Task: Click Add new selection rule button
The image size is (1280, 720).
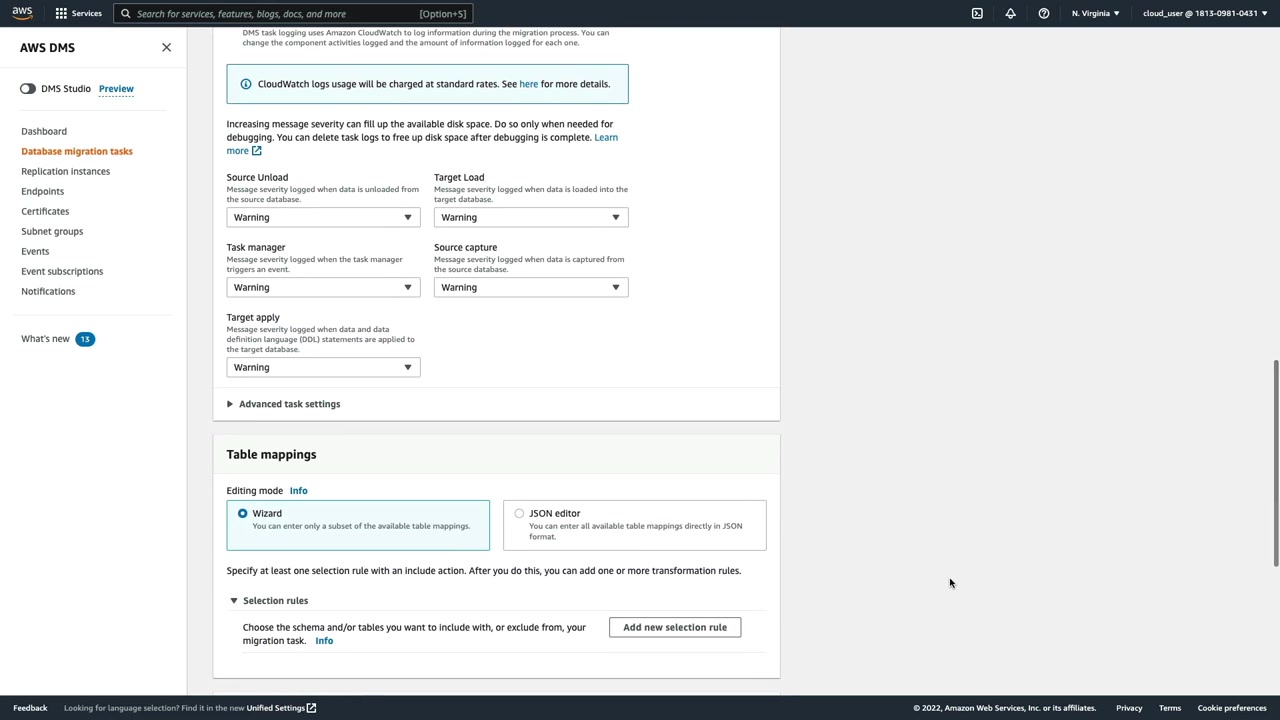Action: click(x=675, y=627)
